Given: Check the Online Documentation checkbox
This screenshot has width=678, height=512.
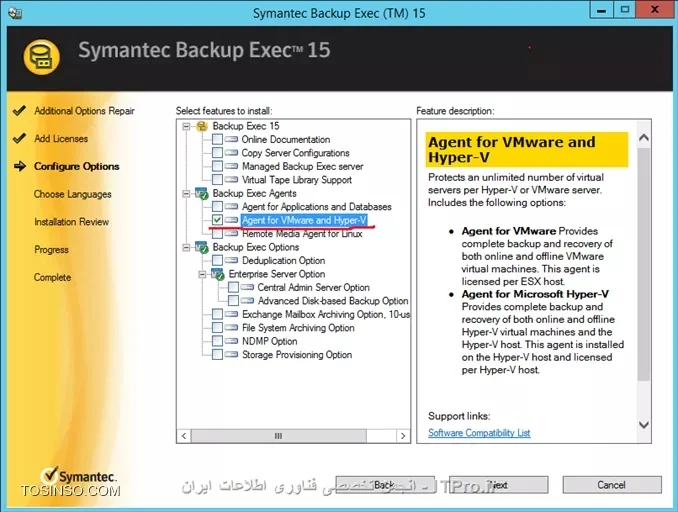Looking at the screenshot, I should (x=217, y=139).
